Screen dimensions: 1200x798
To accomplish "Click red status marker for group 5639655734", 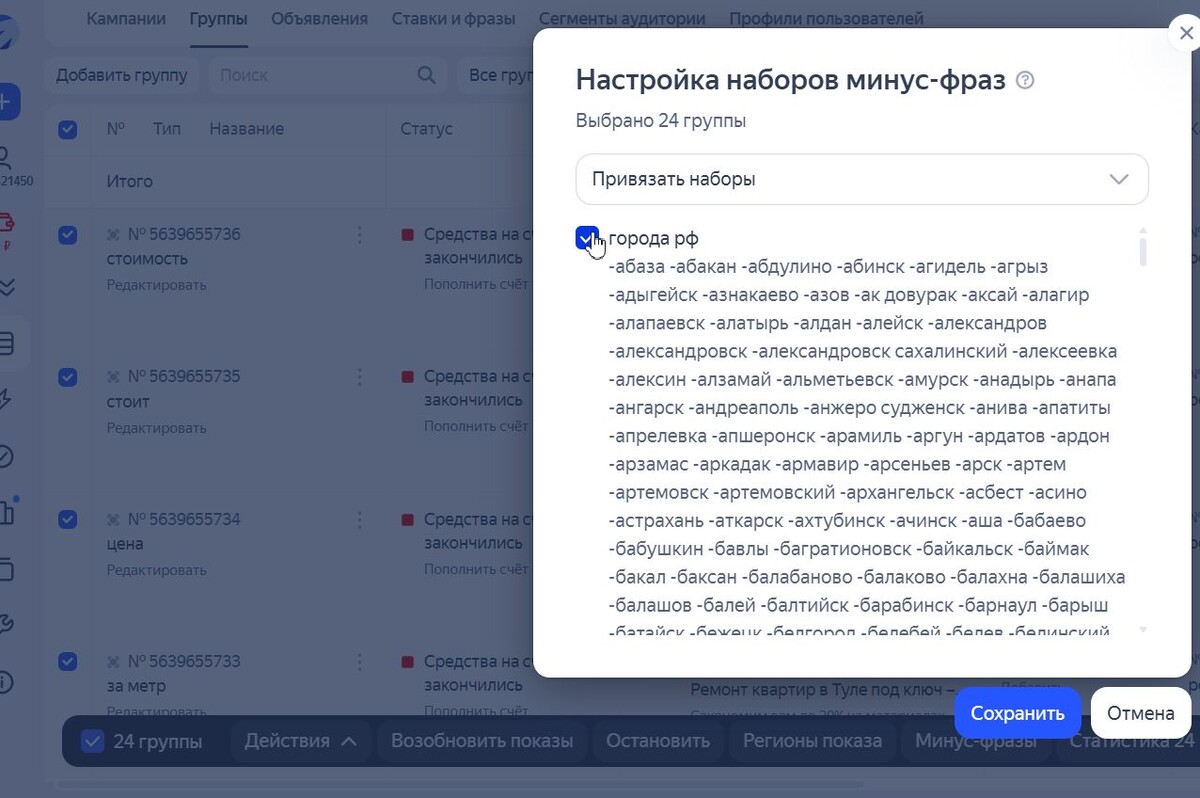I will point(407,520).
